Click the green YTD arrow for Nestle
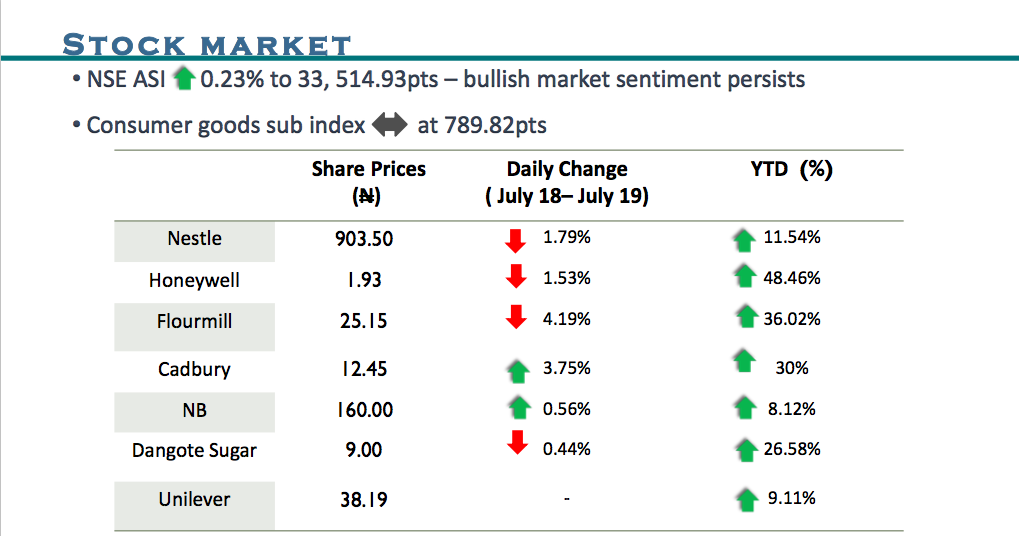 pyautogui.click(x=744, y=239)
